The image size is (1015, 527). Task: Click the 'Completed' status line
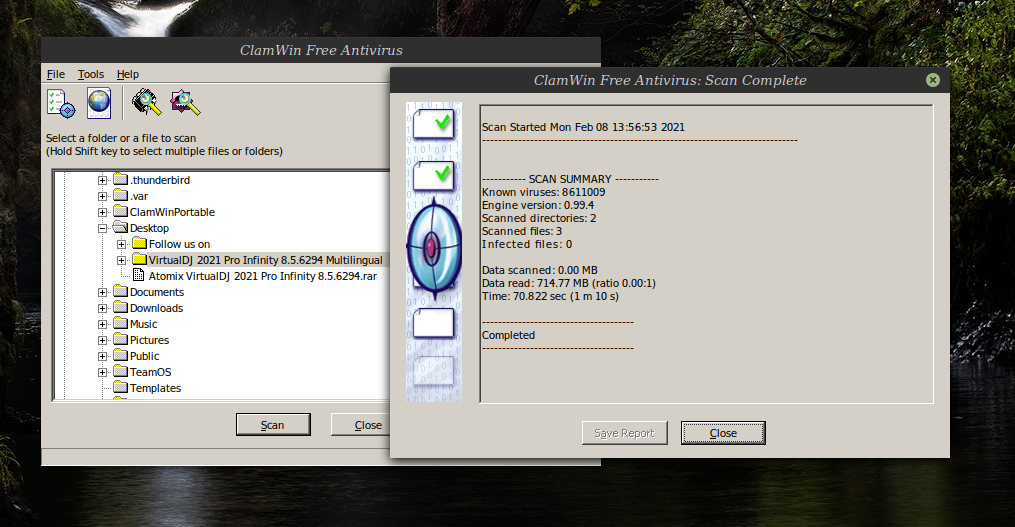508,335
